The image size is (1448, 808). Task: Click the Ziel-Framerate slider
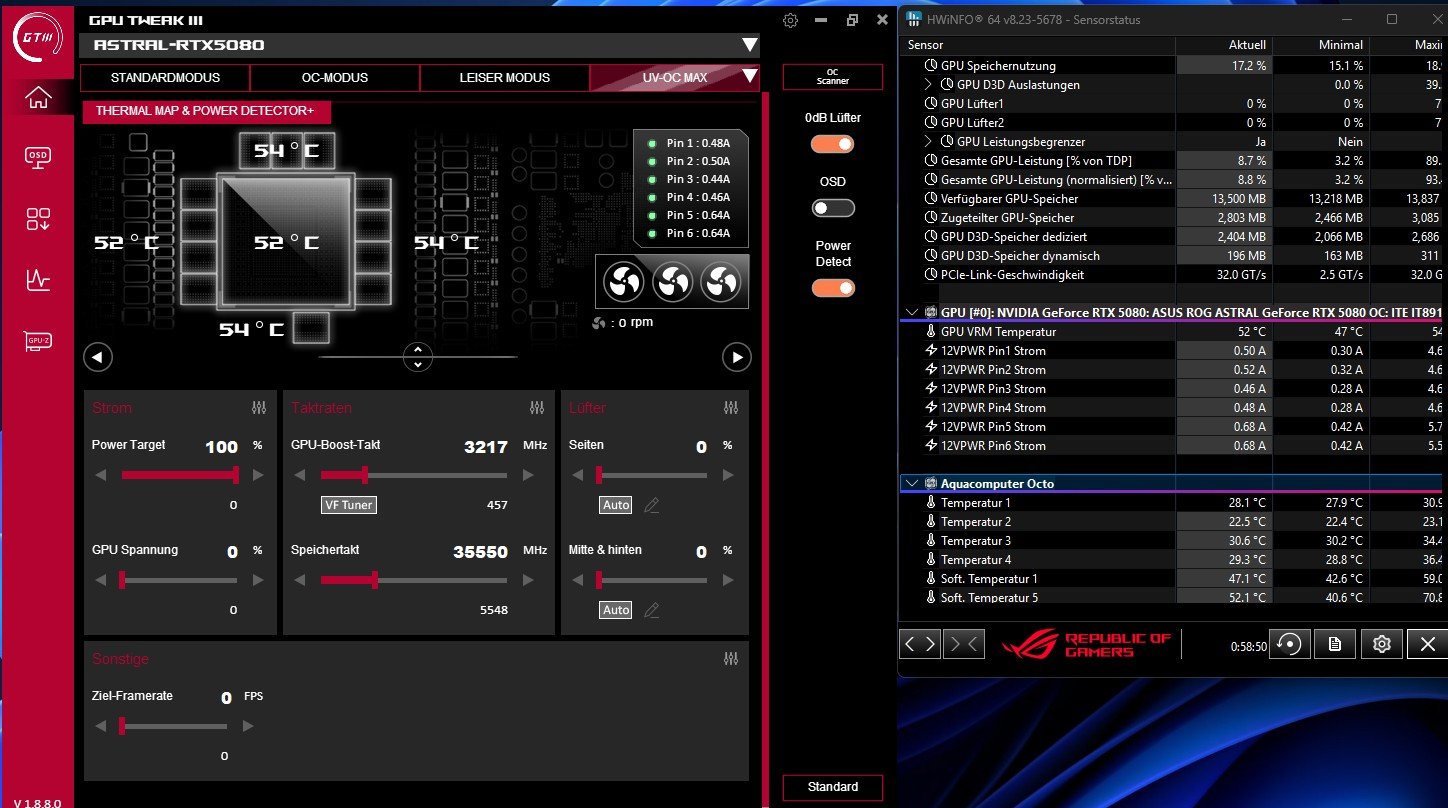(x=174, y=726)
